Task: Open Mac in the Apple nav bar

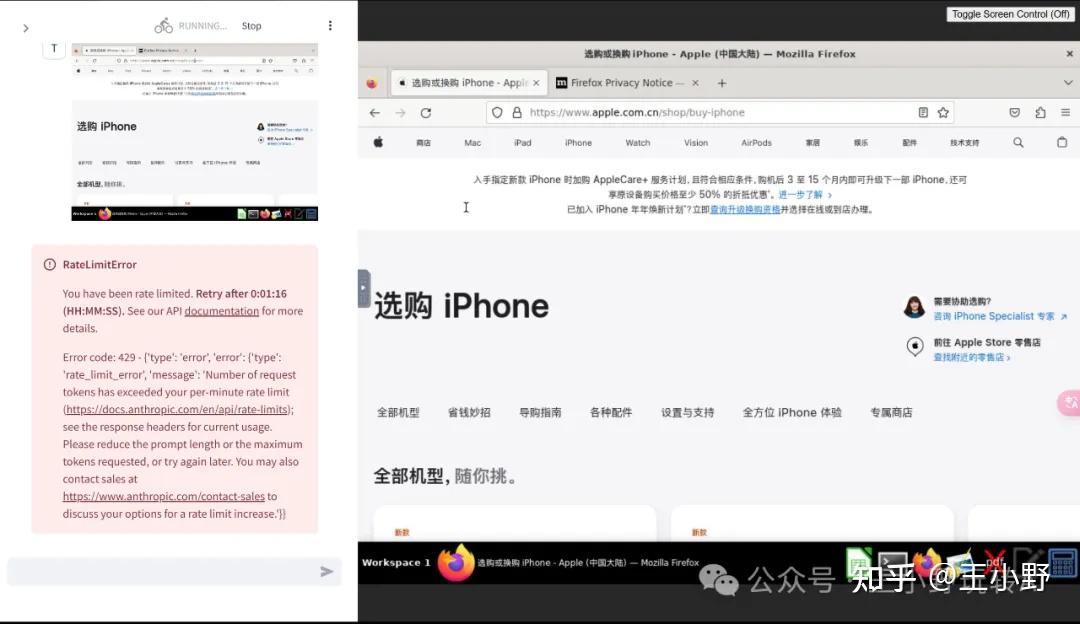Action: pos(472,143)
